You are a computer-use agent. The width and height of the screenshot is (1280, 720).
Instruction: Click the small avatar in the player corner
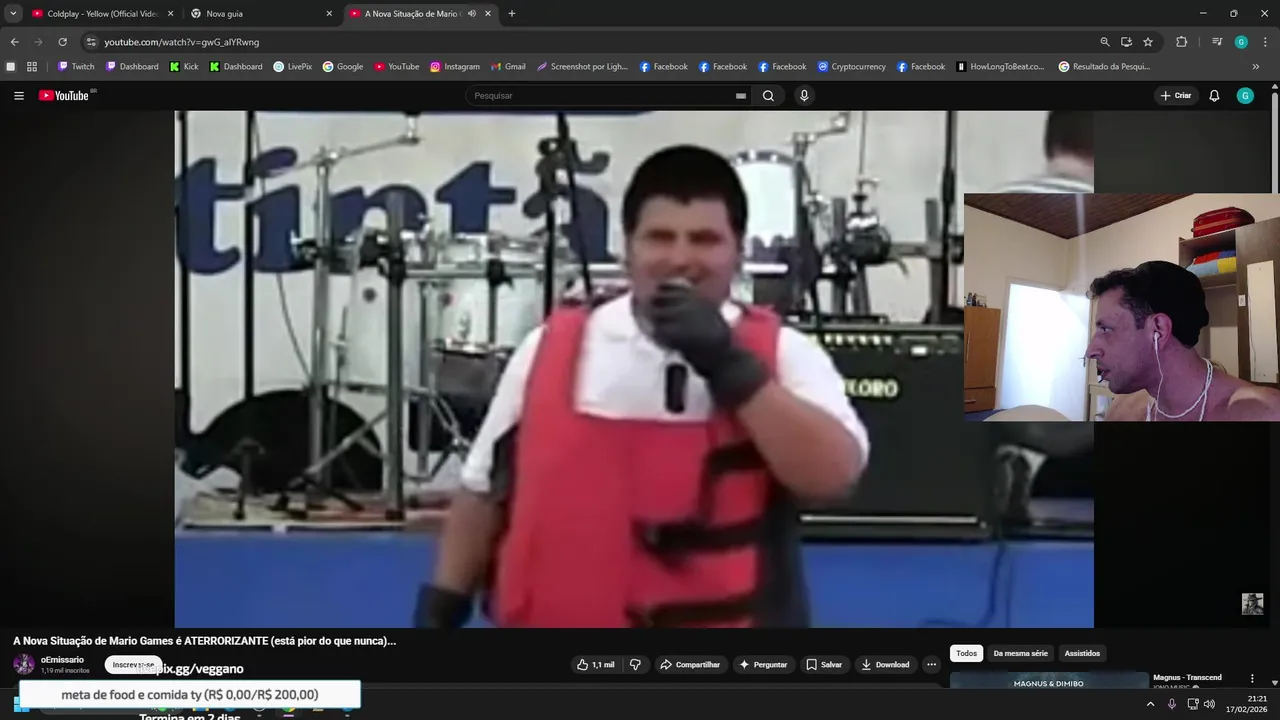pos(1252,604)
